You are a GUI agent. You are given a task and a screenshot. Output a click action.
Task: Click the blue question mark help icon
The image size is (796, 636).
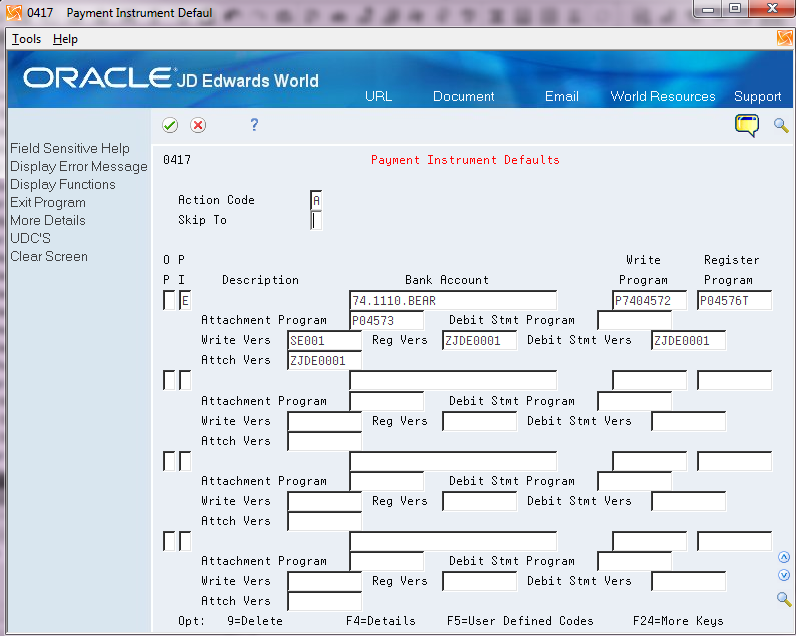click(254, 124)
